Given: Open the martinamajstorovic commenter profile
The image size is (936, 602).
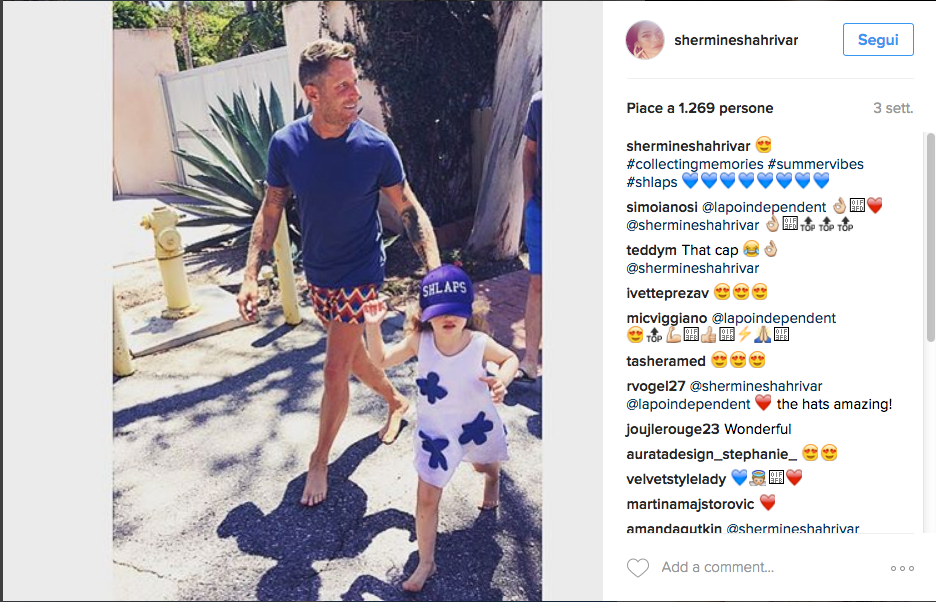Looking at the screenshot, I should tap(690, 505).
